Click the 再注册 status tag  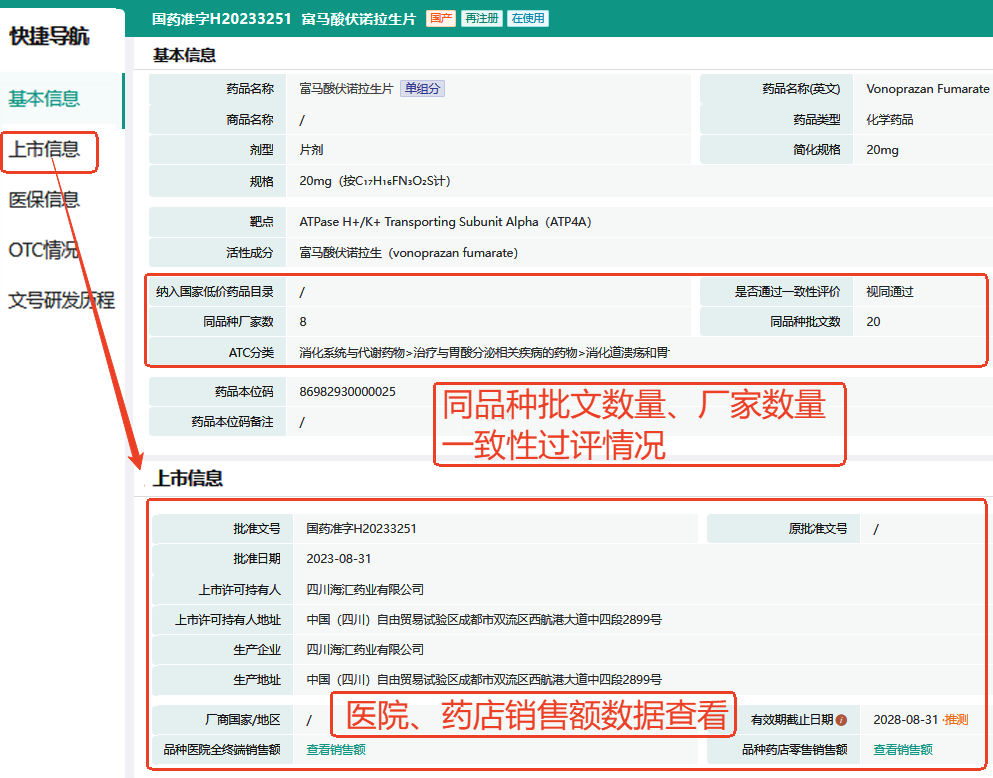tap(481, 19)
